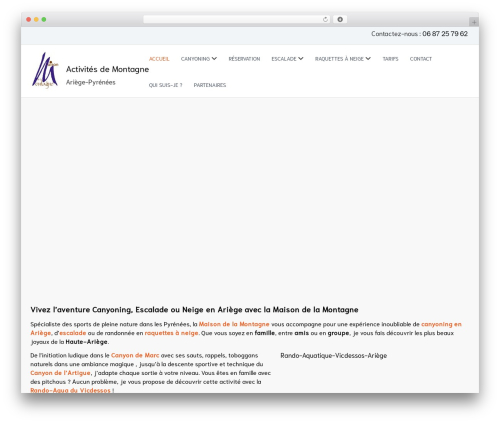Expand the Raquettes à neige menu chevron

pos(368,59)
